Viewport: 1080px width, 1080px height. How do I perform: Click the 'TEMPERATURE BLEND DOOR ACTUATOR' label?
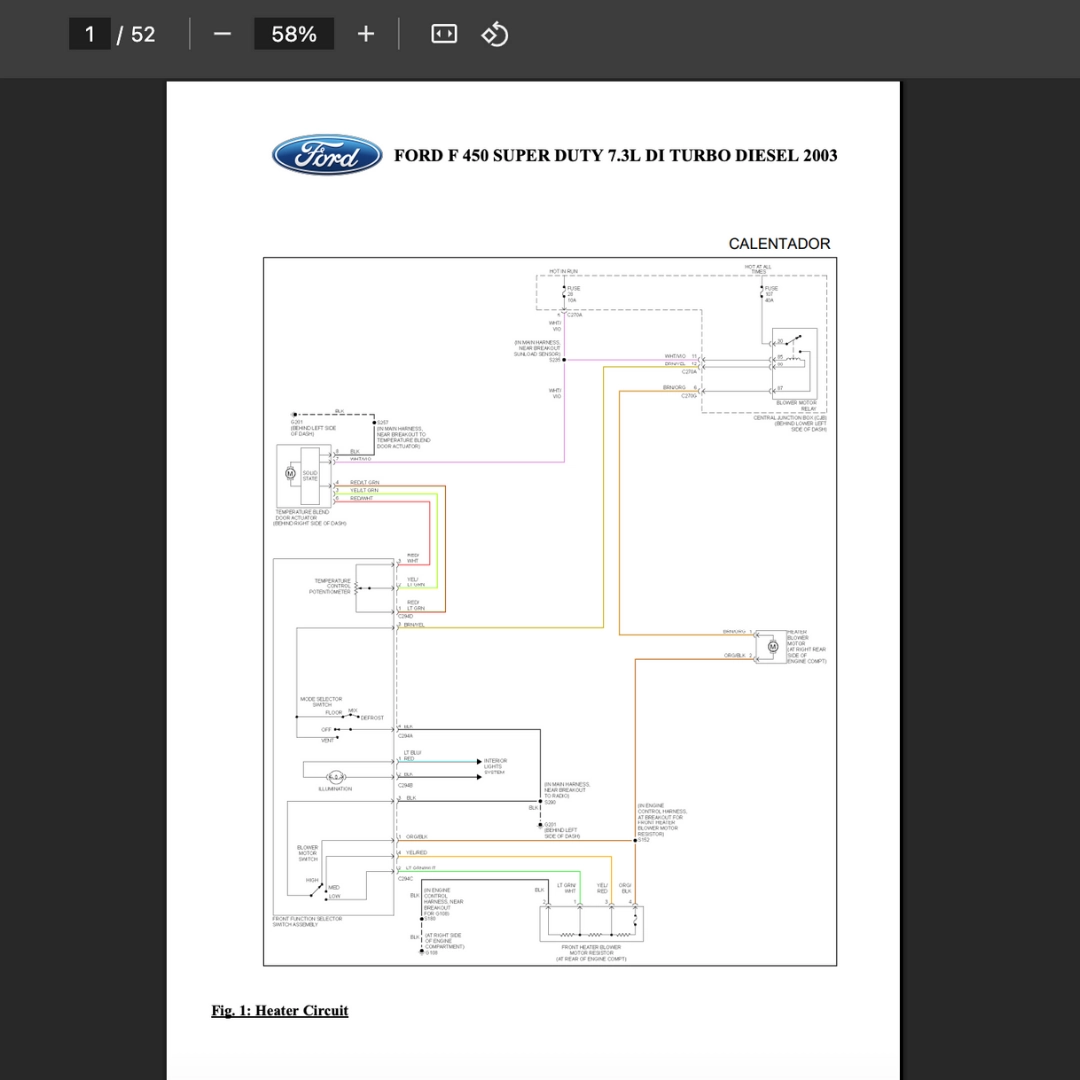[302, 515]
